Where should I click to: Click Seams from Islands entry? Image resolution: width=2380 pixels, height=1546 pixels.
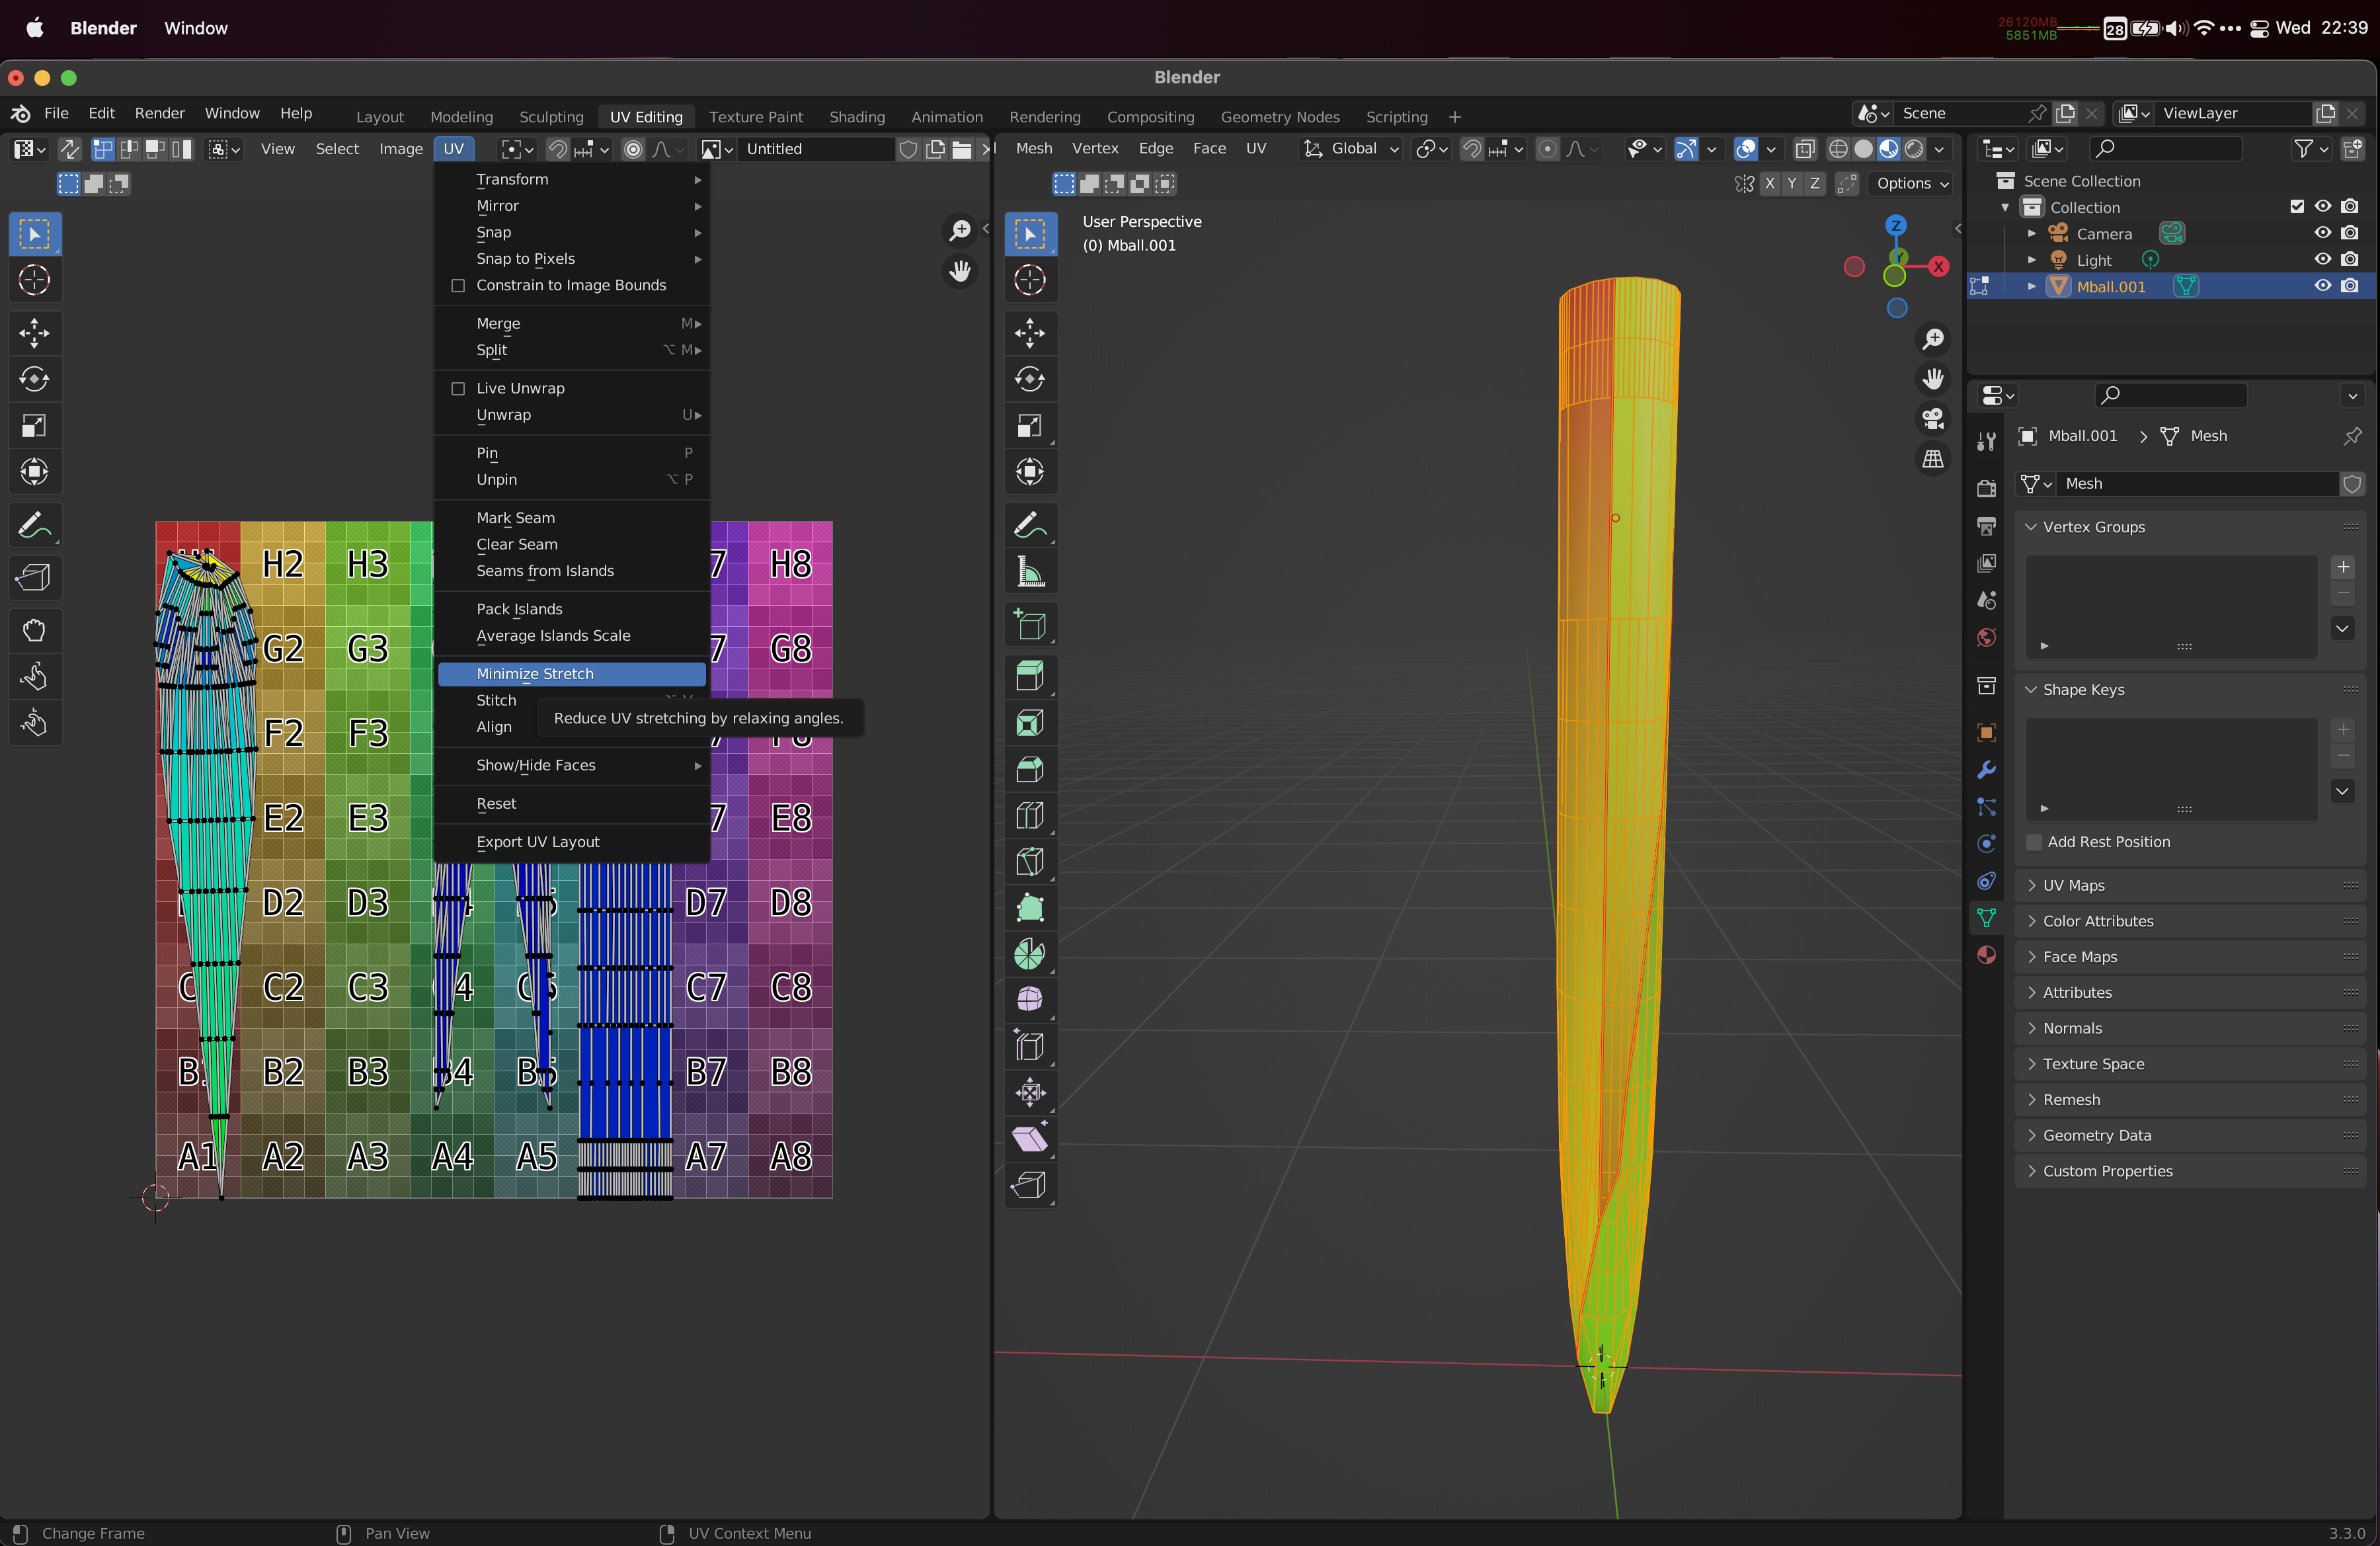click(571, 571)
